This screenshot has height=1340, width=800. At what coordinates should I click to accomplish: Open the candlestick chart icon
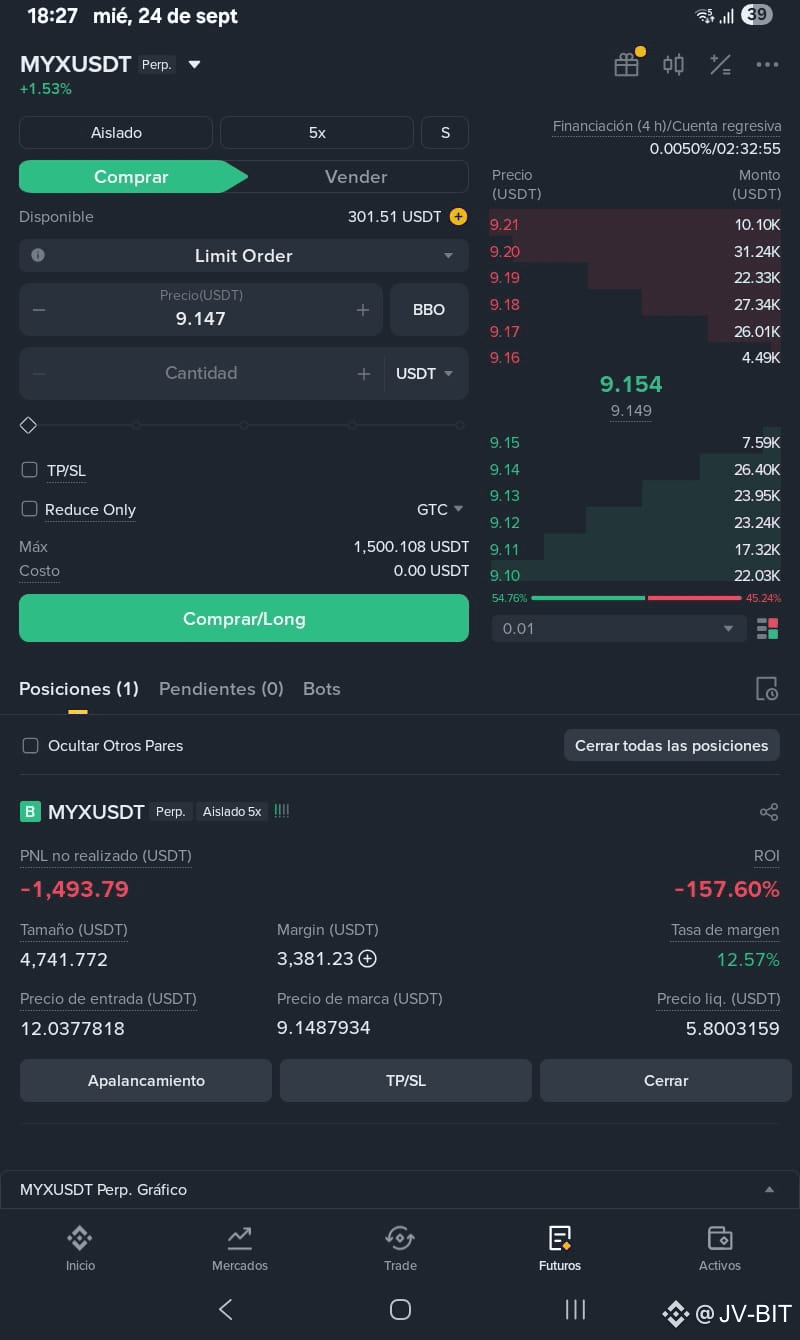673,65
